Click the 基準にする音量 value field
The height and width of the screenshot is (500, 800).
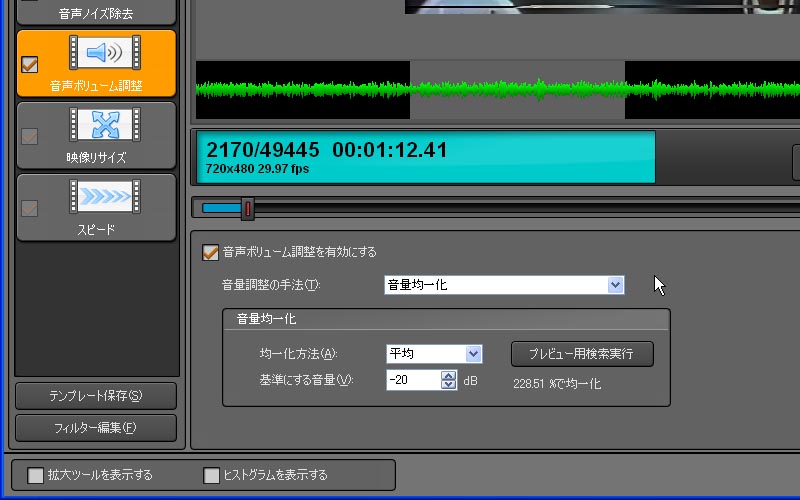click(x=413, y=380)
